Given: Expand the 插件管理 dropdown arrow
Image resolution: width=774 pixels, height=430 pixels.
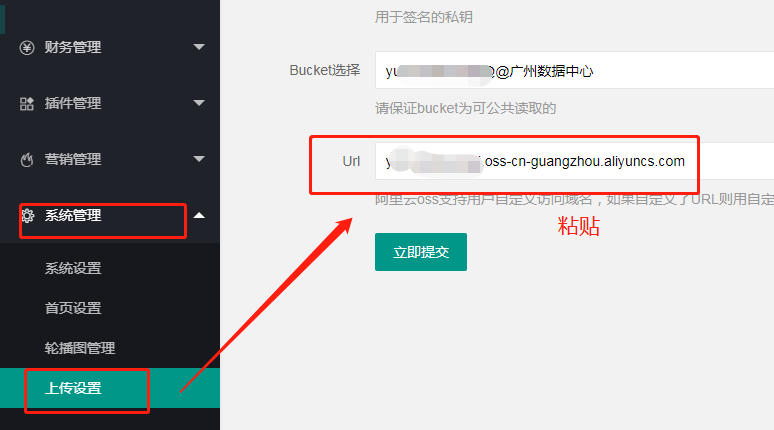Looking at the screenshot, I should (x=199, y=103).
